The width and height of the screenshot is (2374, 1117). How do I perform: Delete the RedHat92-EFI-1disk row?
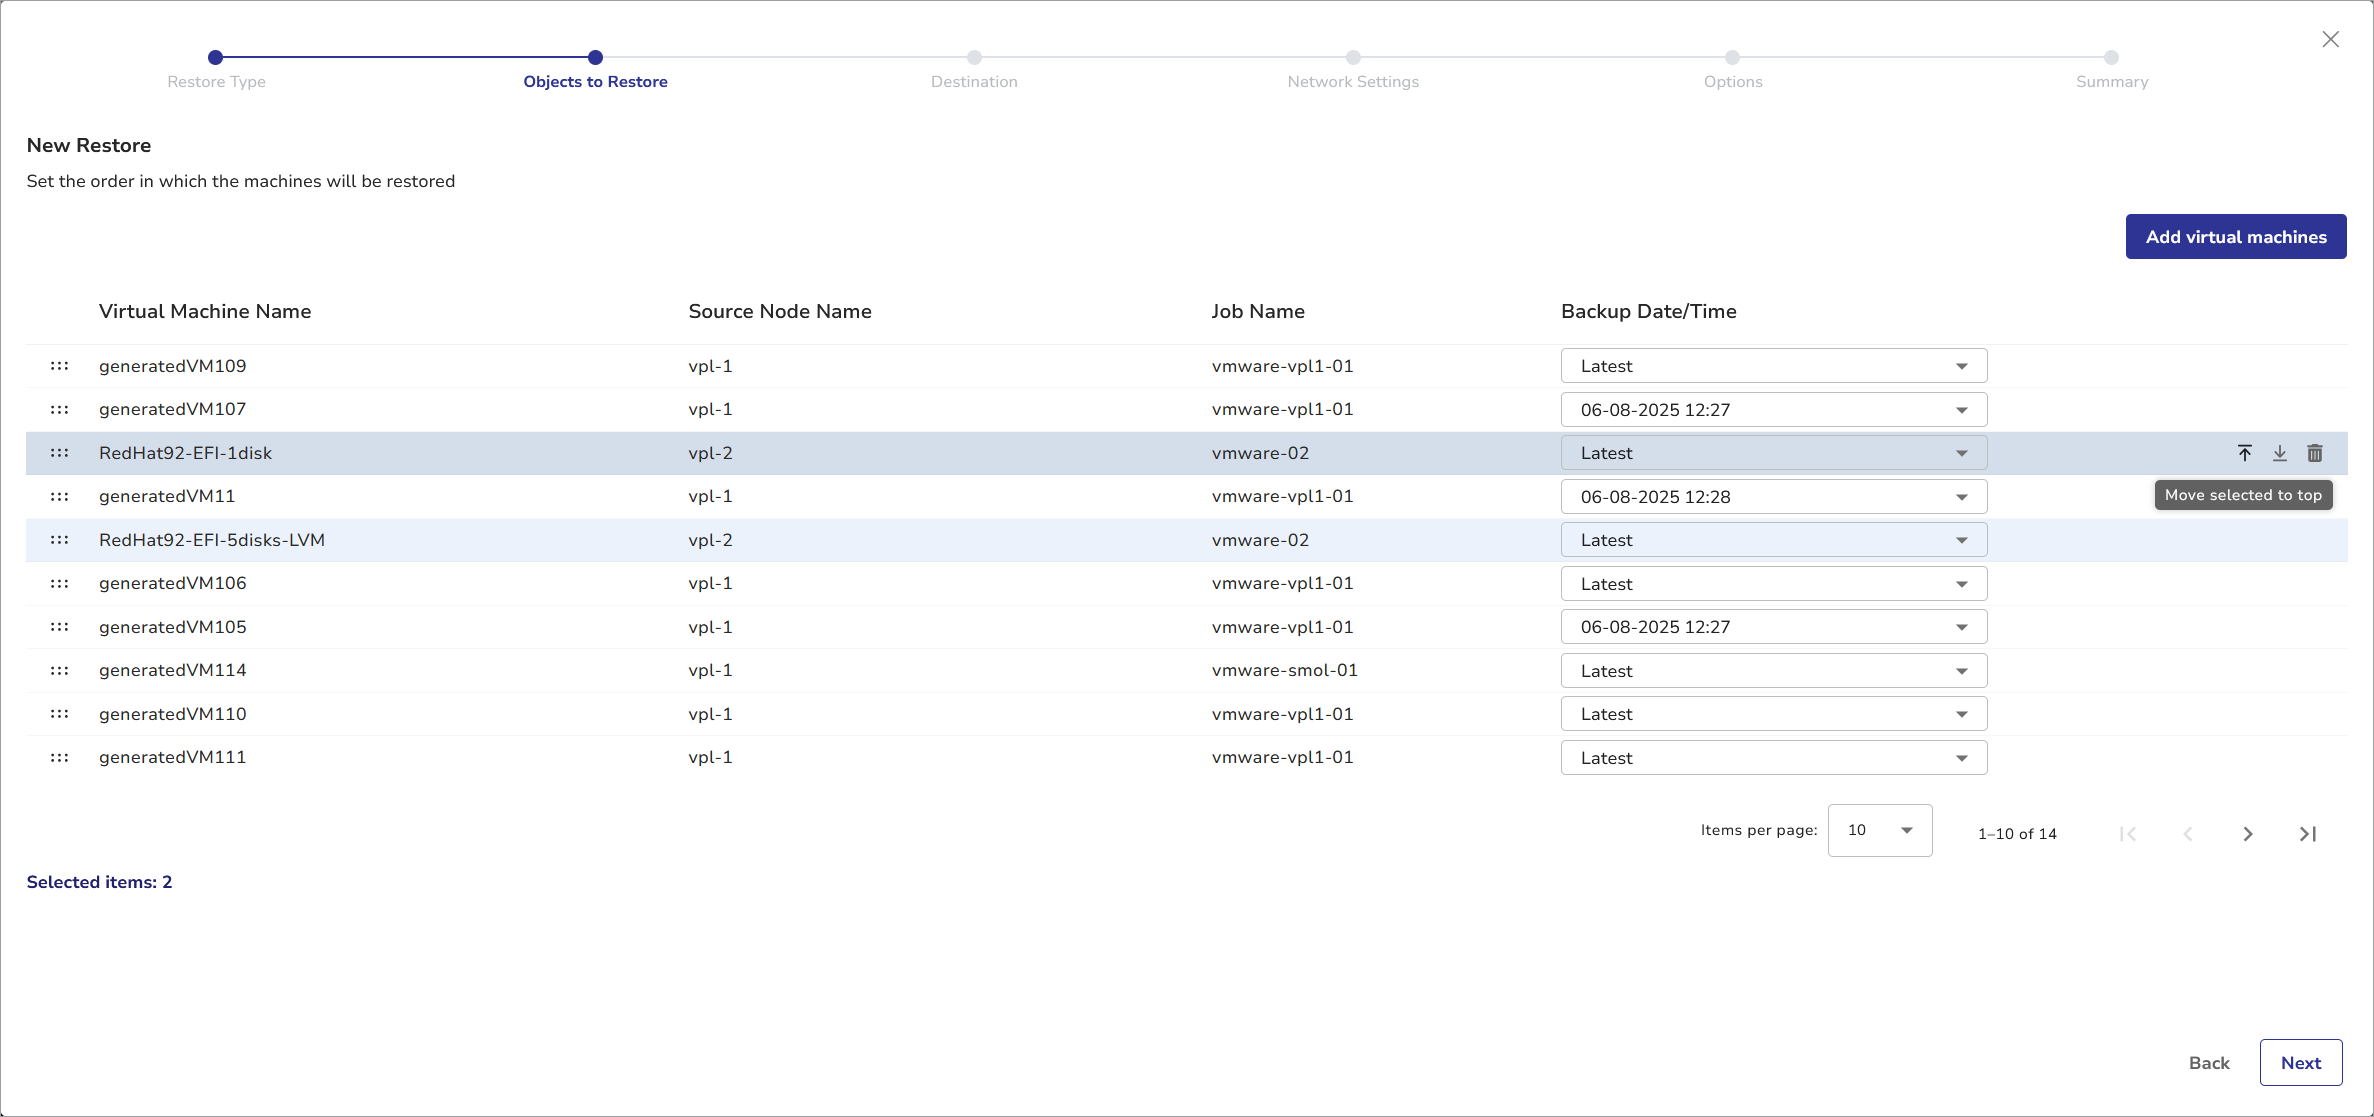coord(2314,453)
